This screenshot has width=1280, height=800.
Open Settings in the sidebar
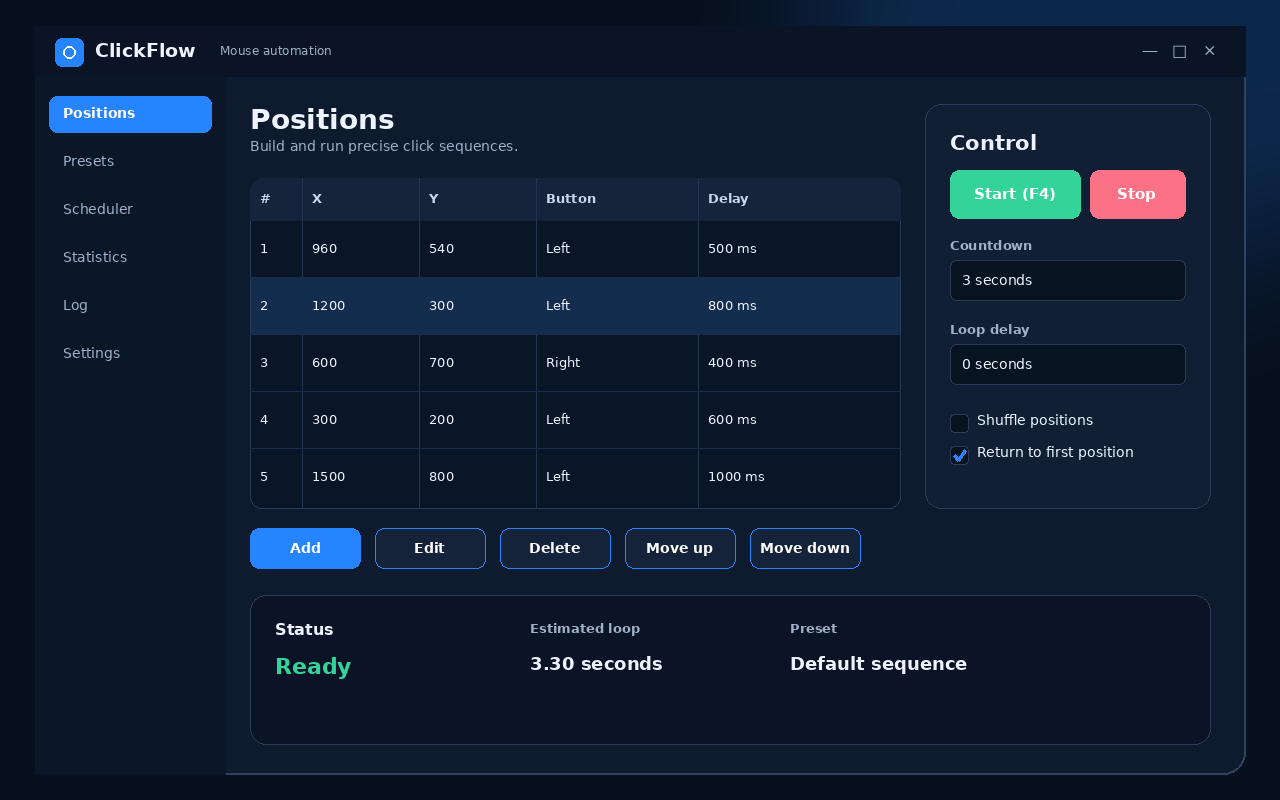130,354
